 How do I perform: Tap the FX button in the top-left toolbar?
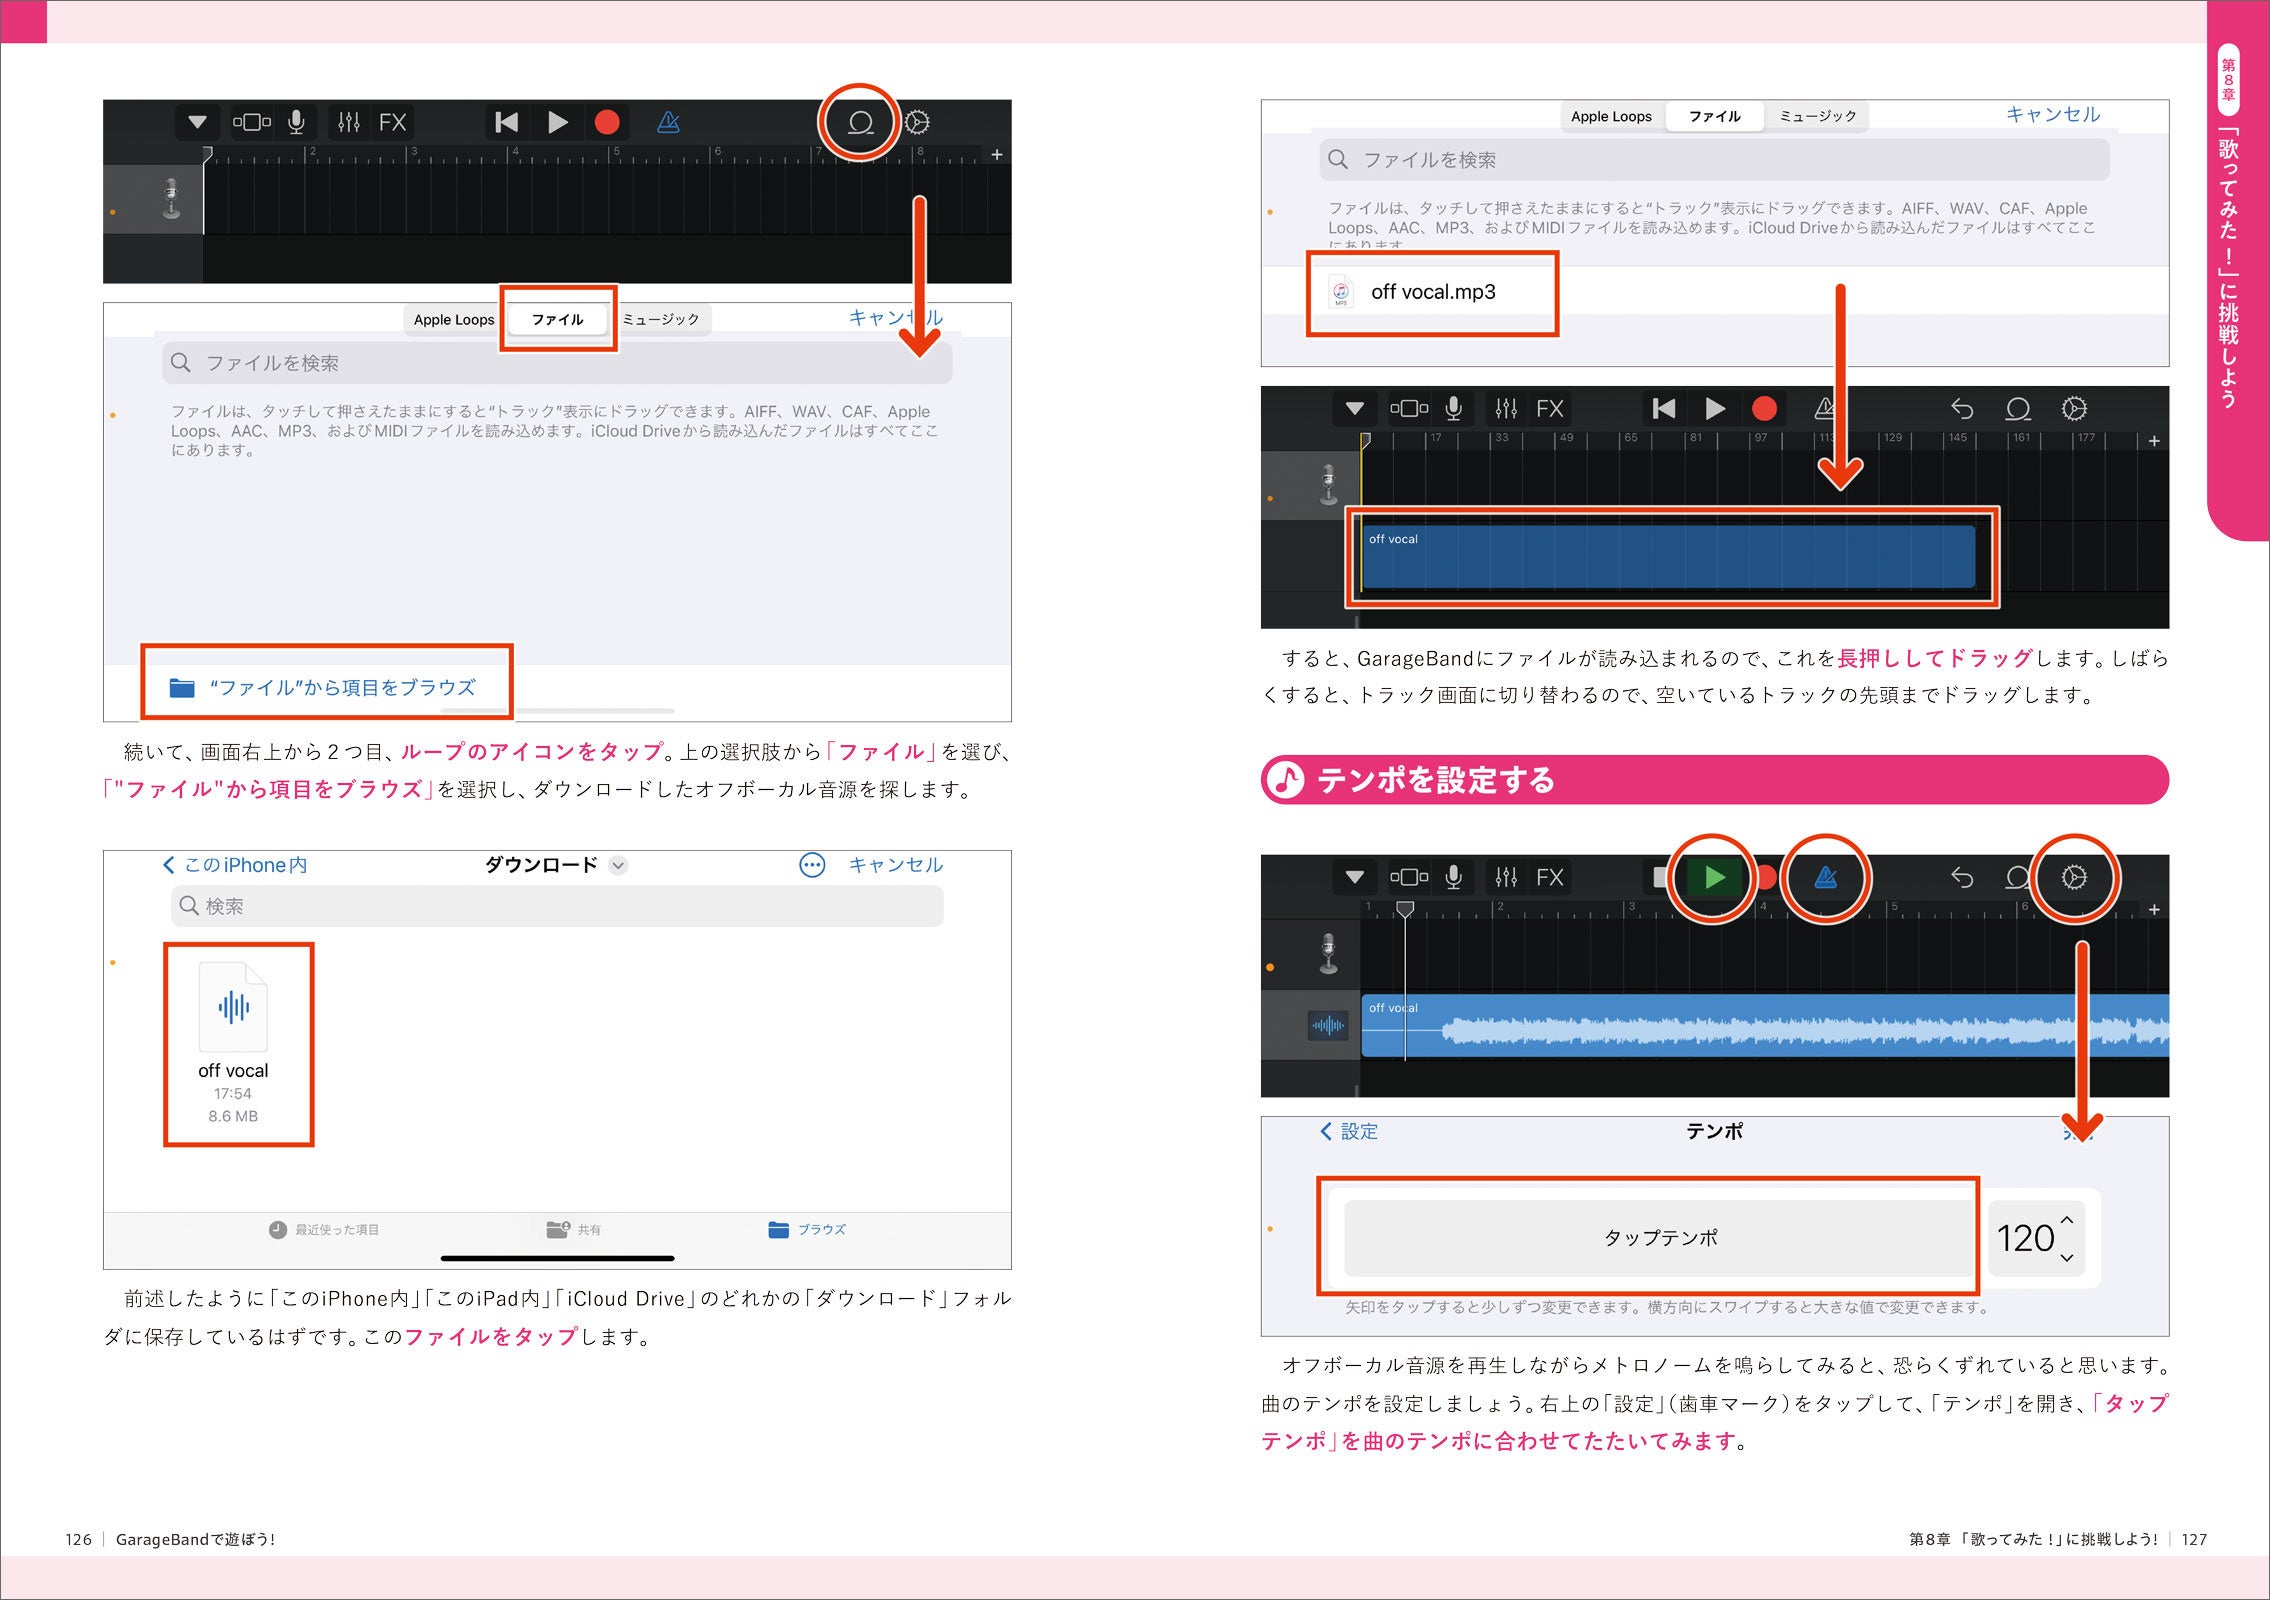392,122
